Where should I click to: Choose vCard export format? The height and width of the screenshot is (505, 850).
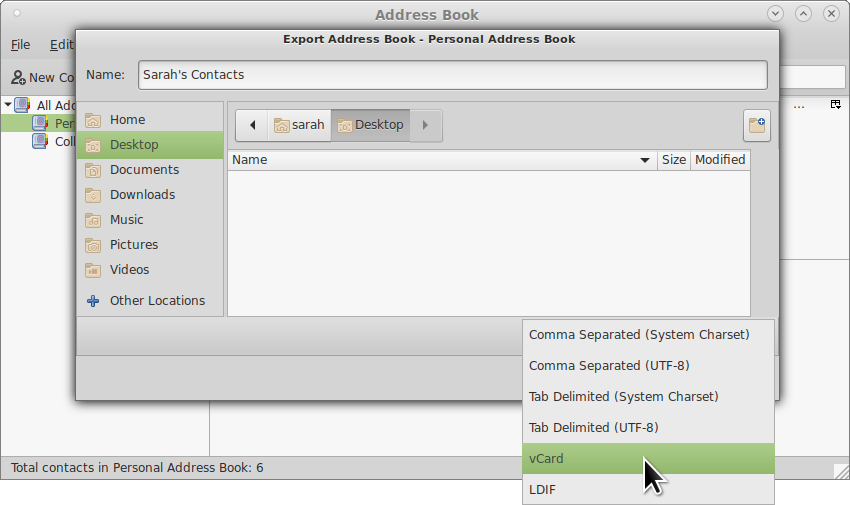546,459
